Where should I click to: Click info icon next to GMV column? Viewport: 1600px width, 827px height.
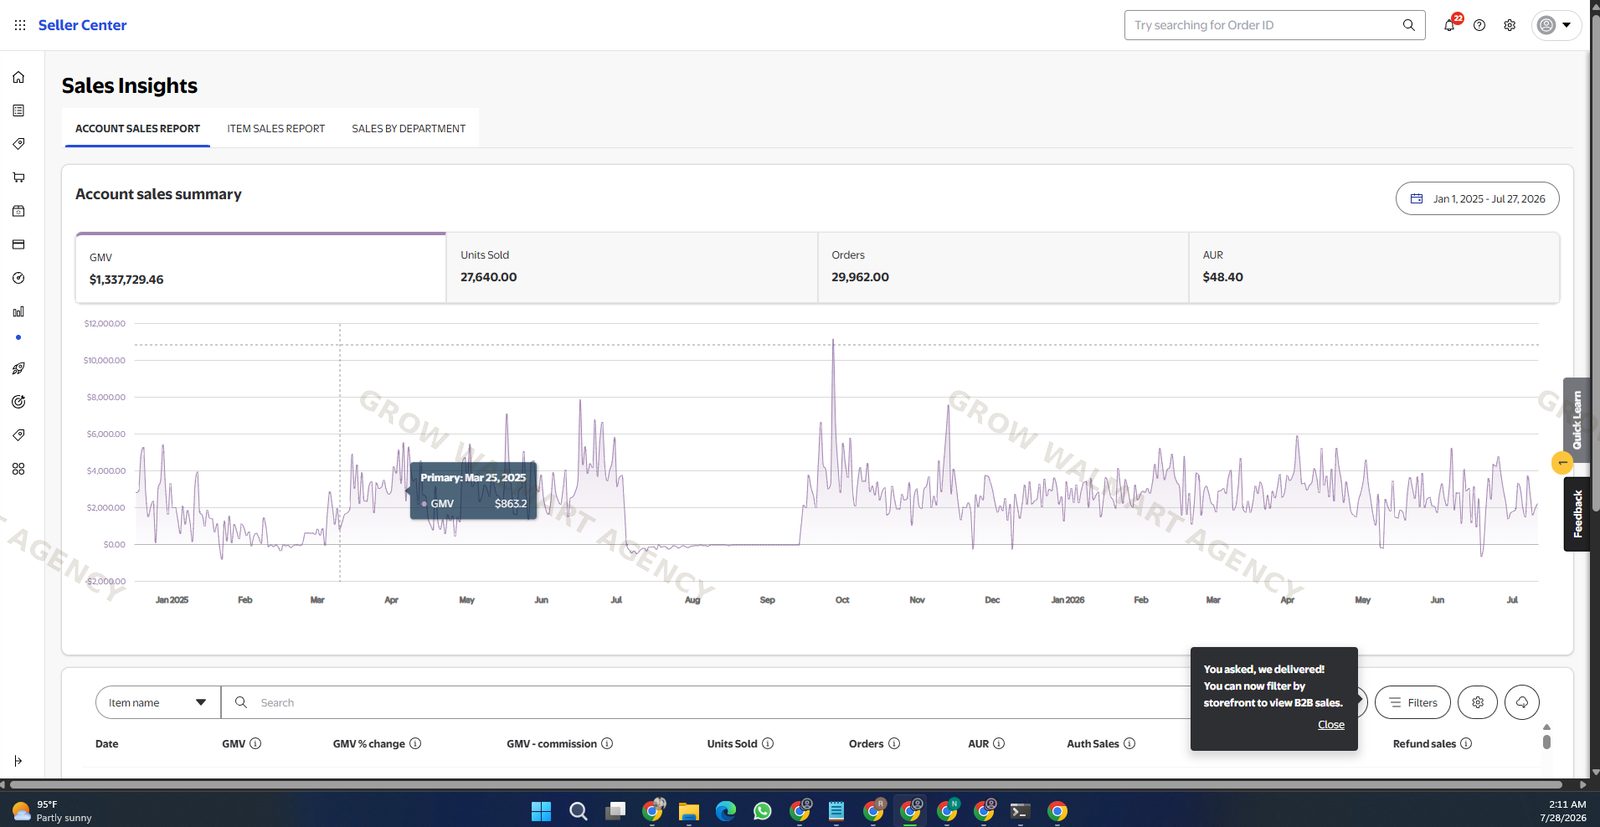coord(255,744)
